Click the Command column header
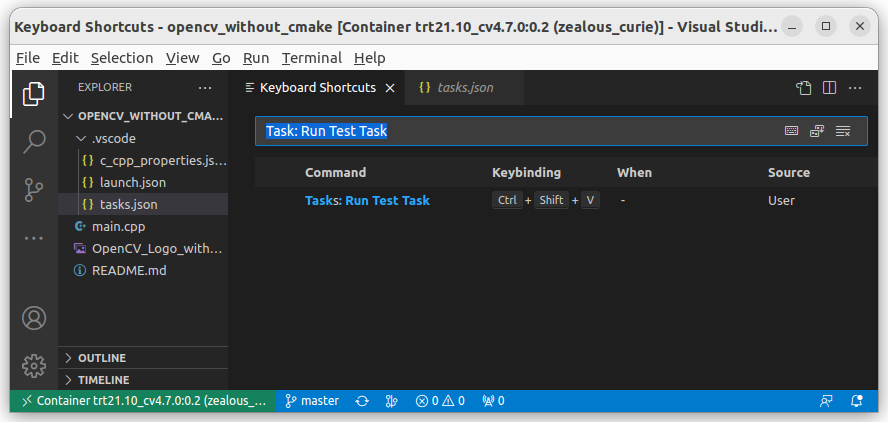 click(x=335, y=172)
